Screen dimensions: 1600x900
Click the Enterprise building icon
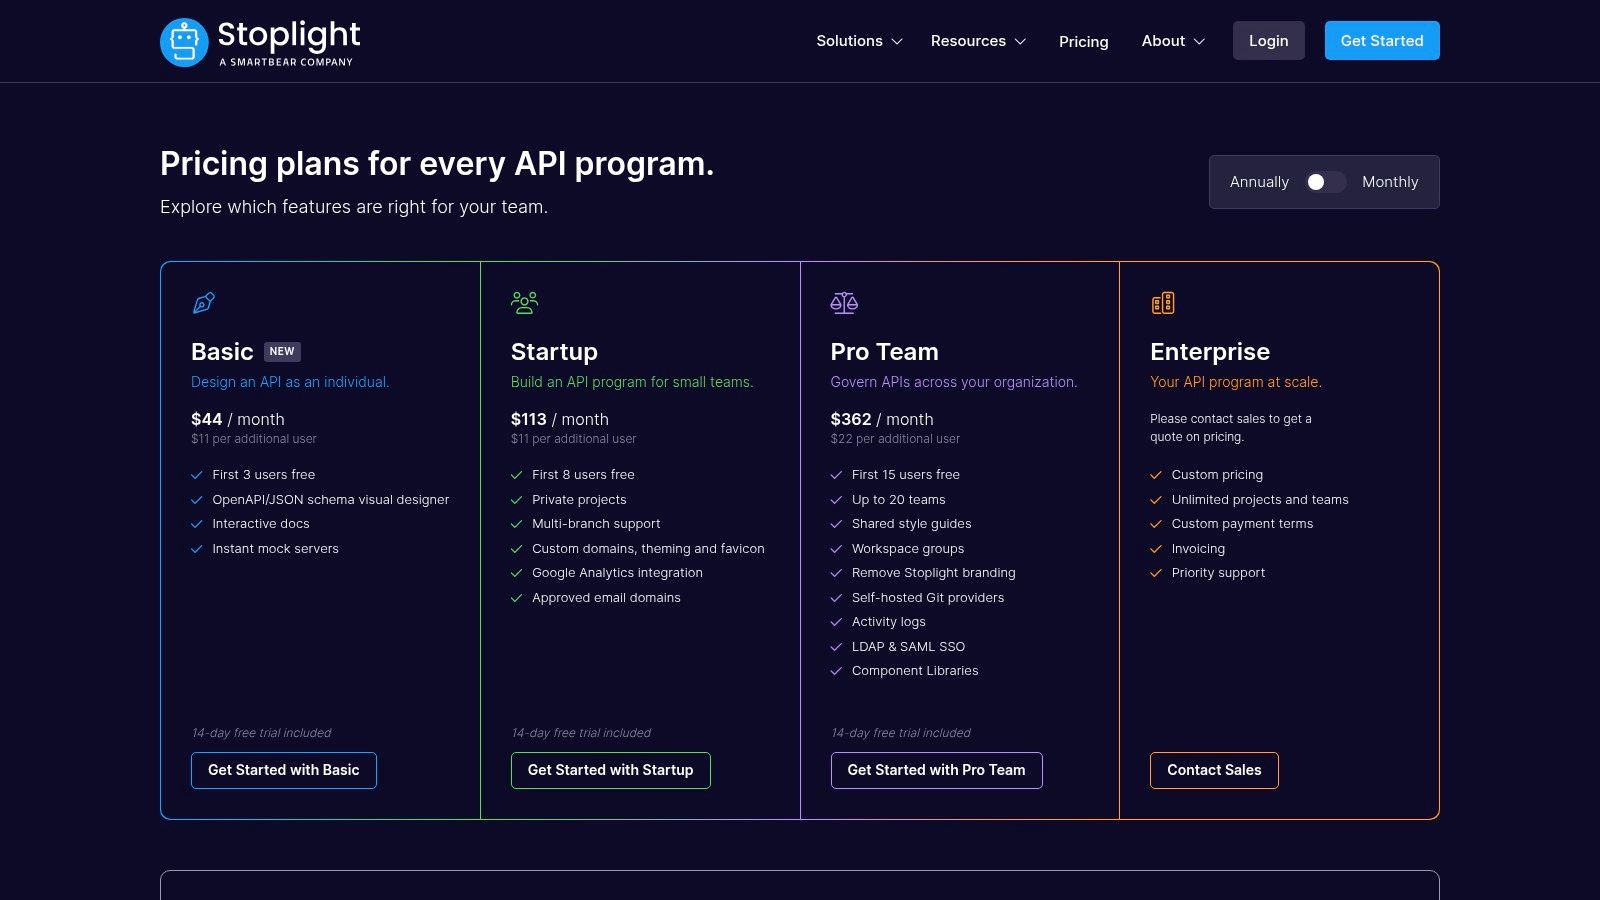1163,302
